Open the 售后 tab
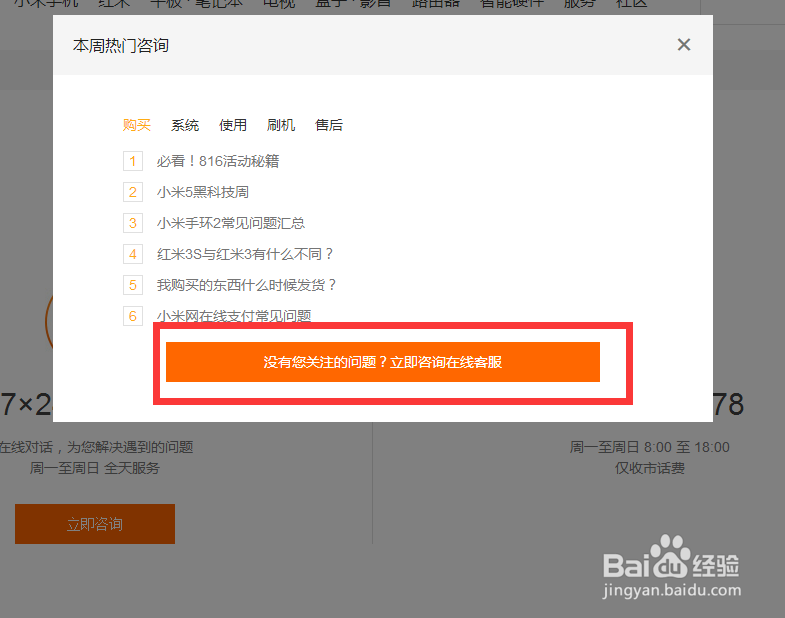The width and height of the screenshot is (785, 618). (x=329, y=125)
